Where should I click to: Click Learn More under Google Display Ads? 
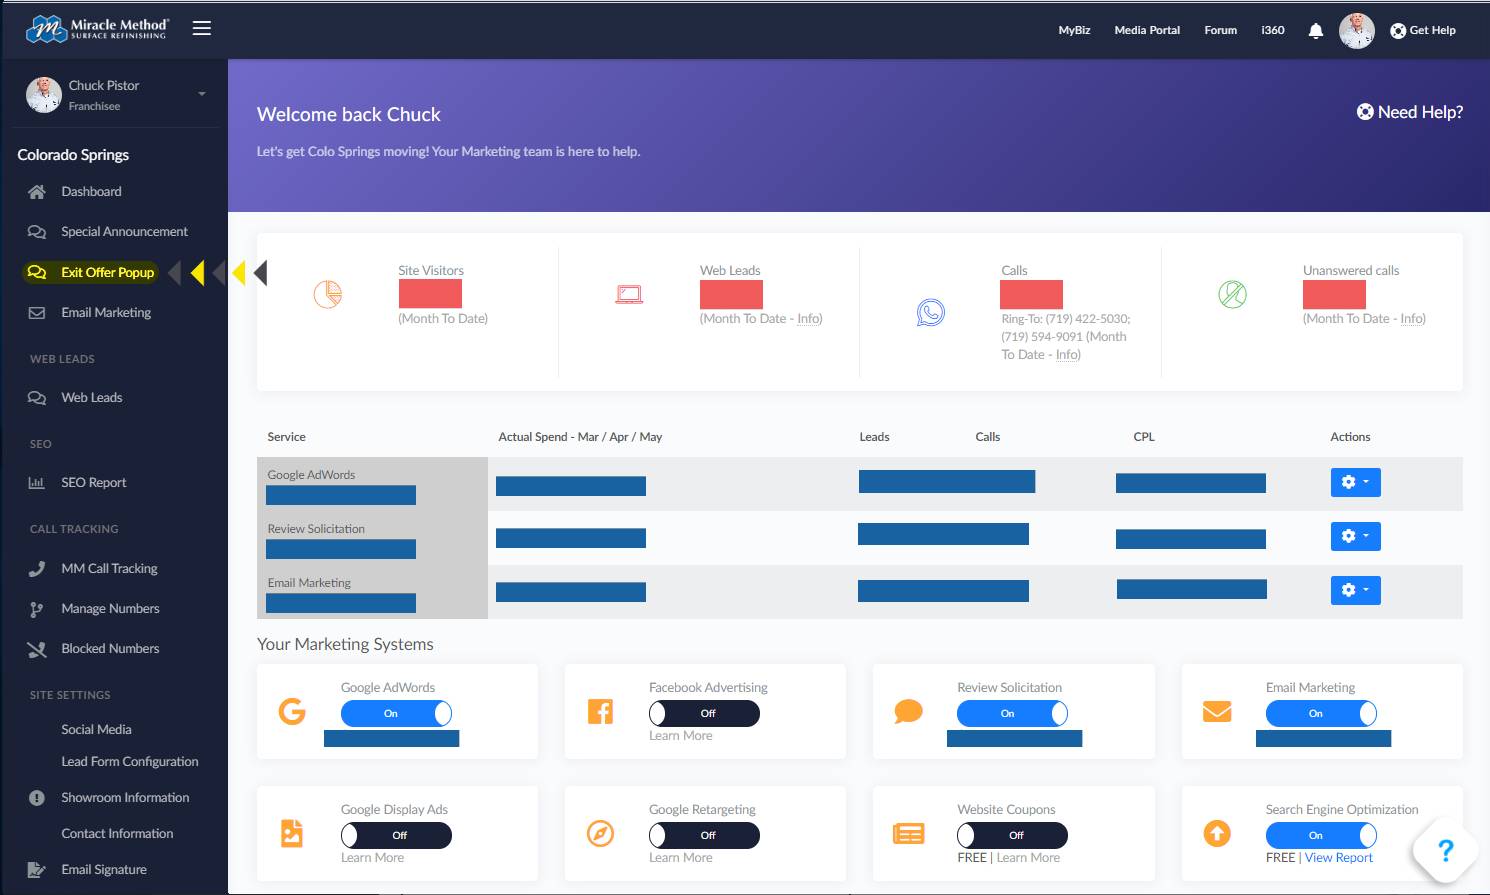[372, 858]
